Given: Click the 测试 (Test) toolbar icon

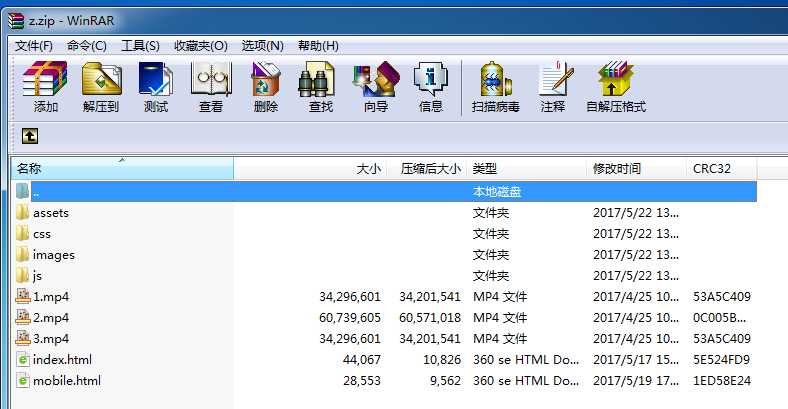Looking at the screenshot, I should coord(156,79).
